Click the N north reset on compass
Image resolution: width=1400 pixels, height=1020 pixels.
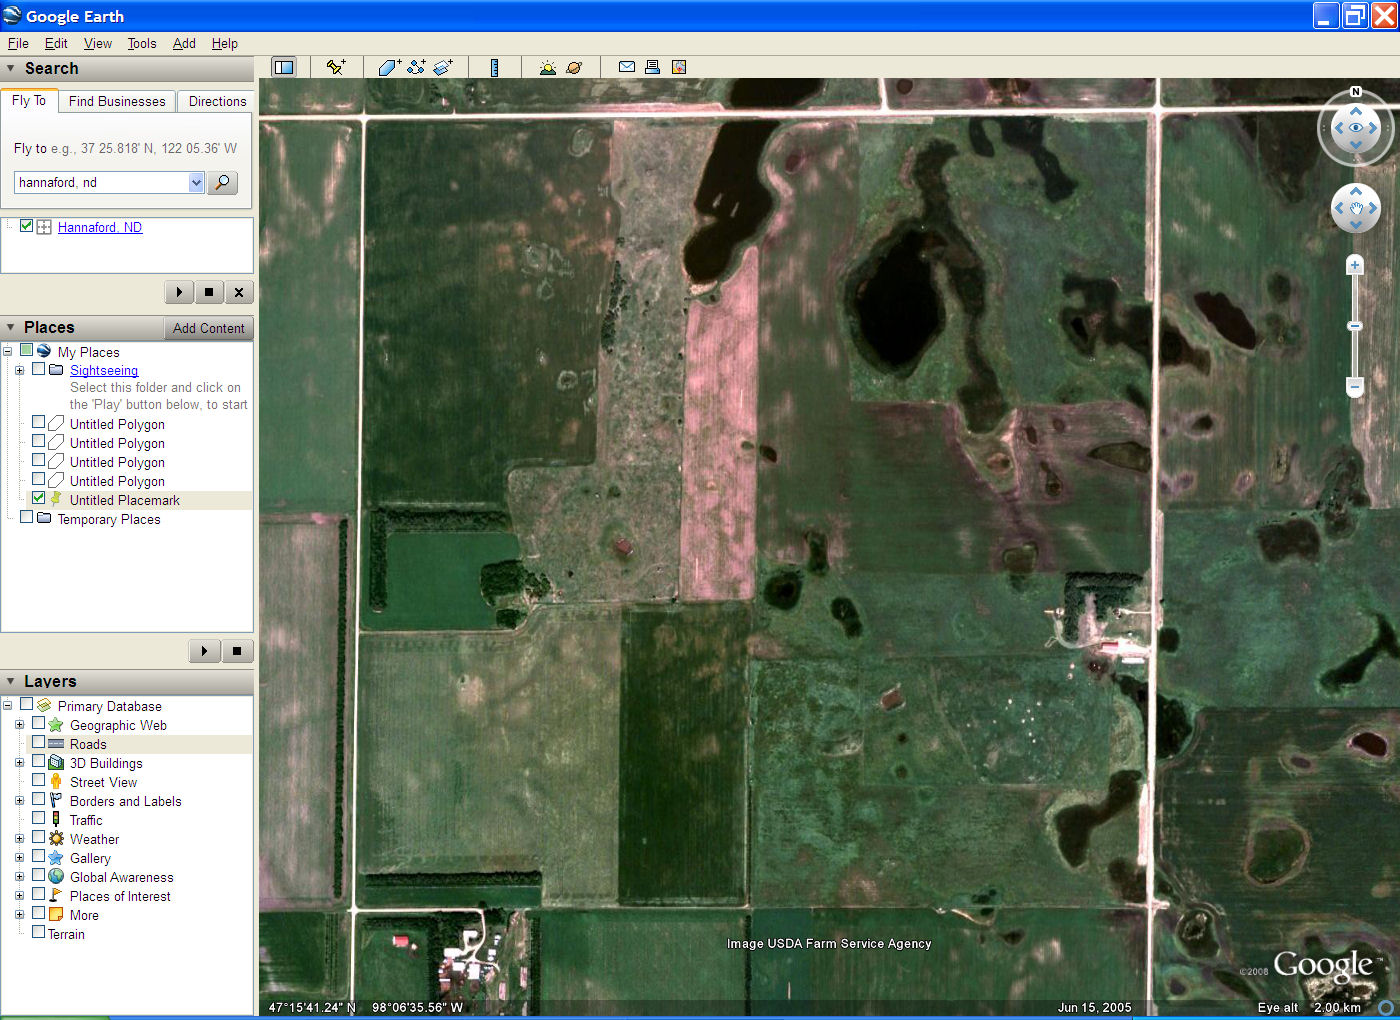click(1356, 92)
